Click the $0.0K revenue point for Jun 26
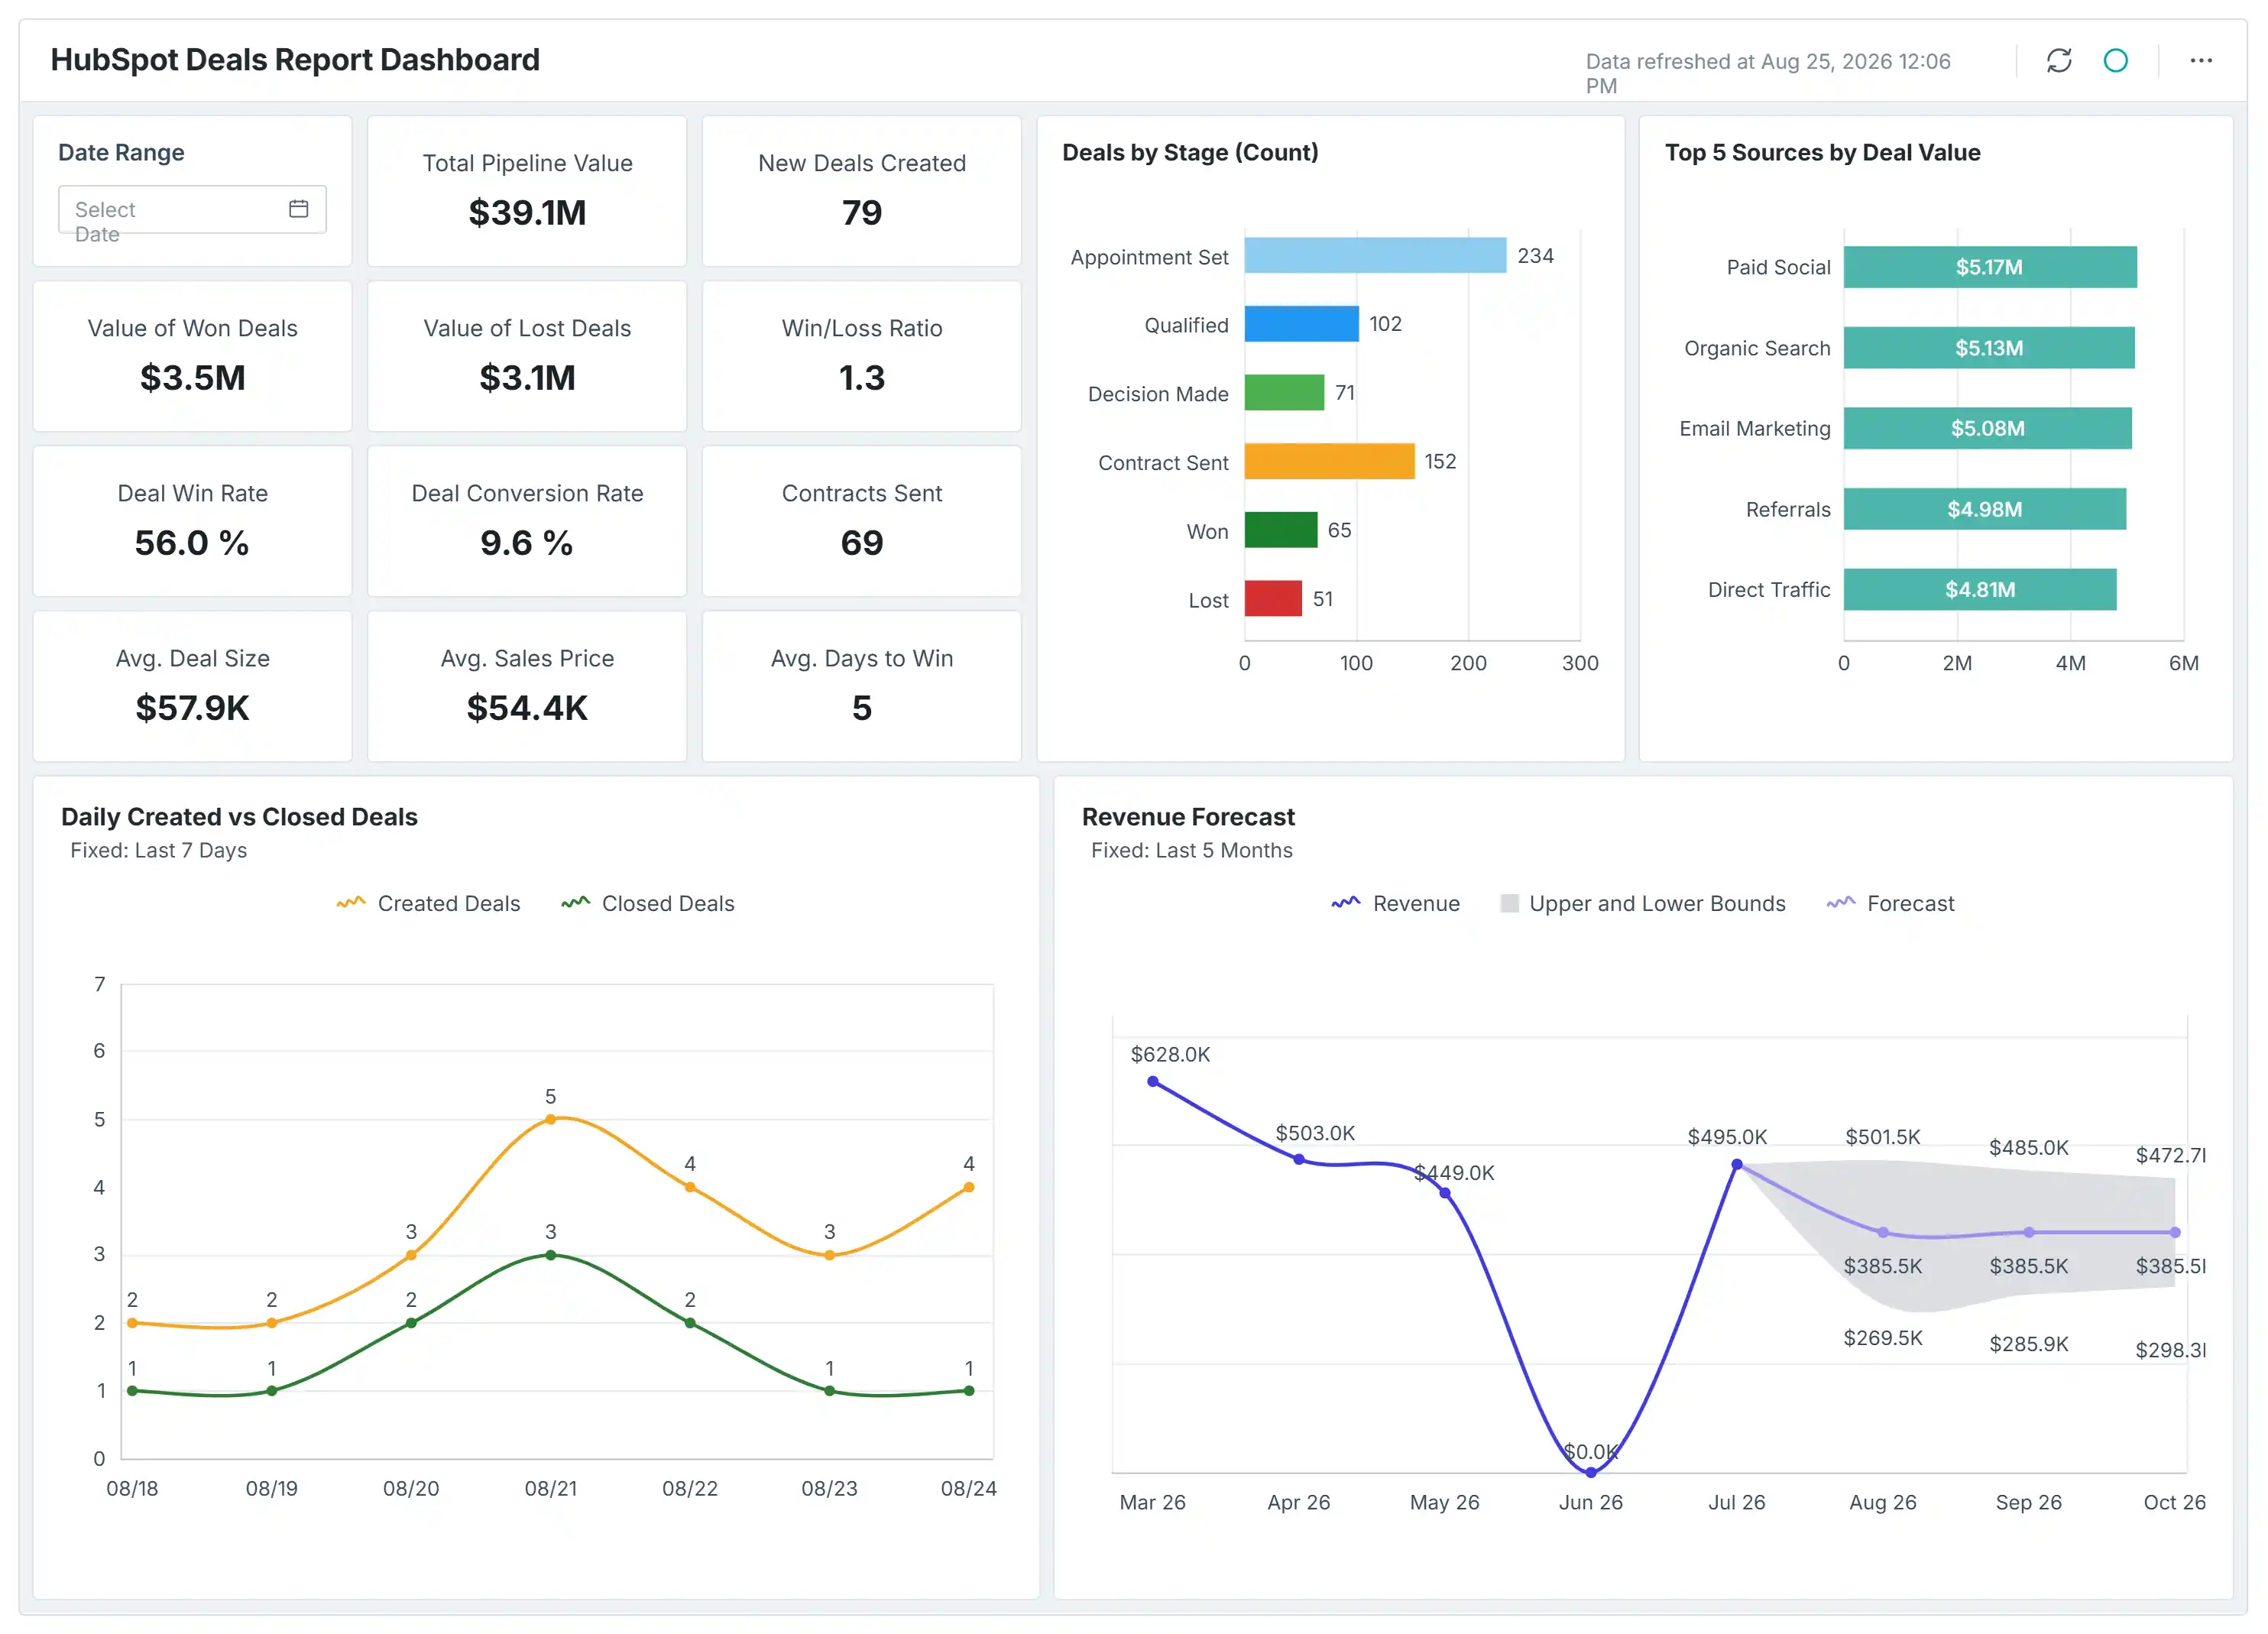 click(x=1591, y=1472)
